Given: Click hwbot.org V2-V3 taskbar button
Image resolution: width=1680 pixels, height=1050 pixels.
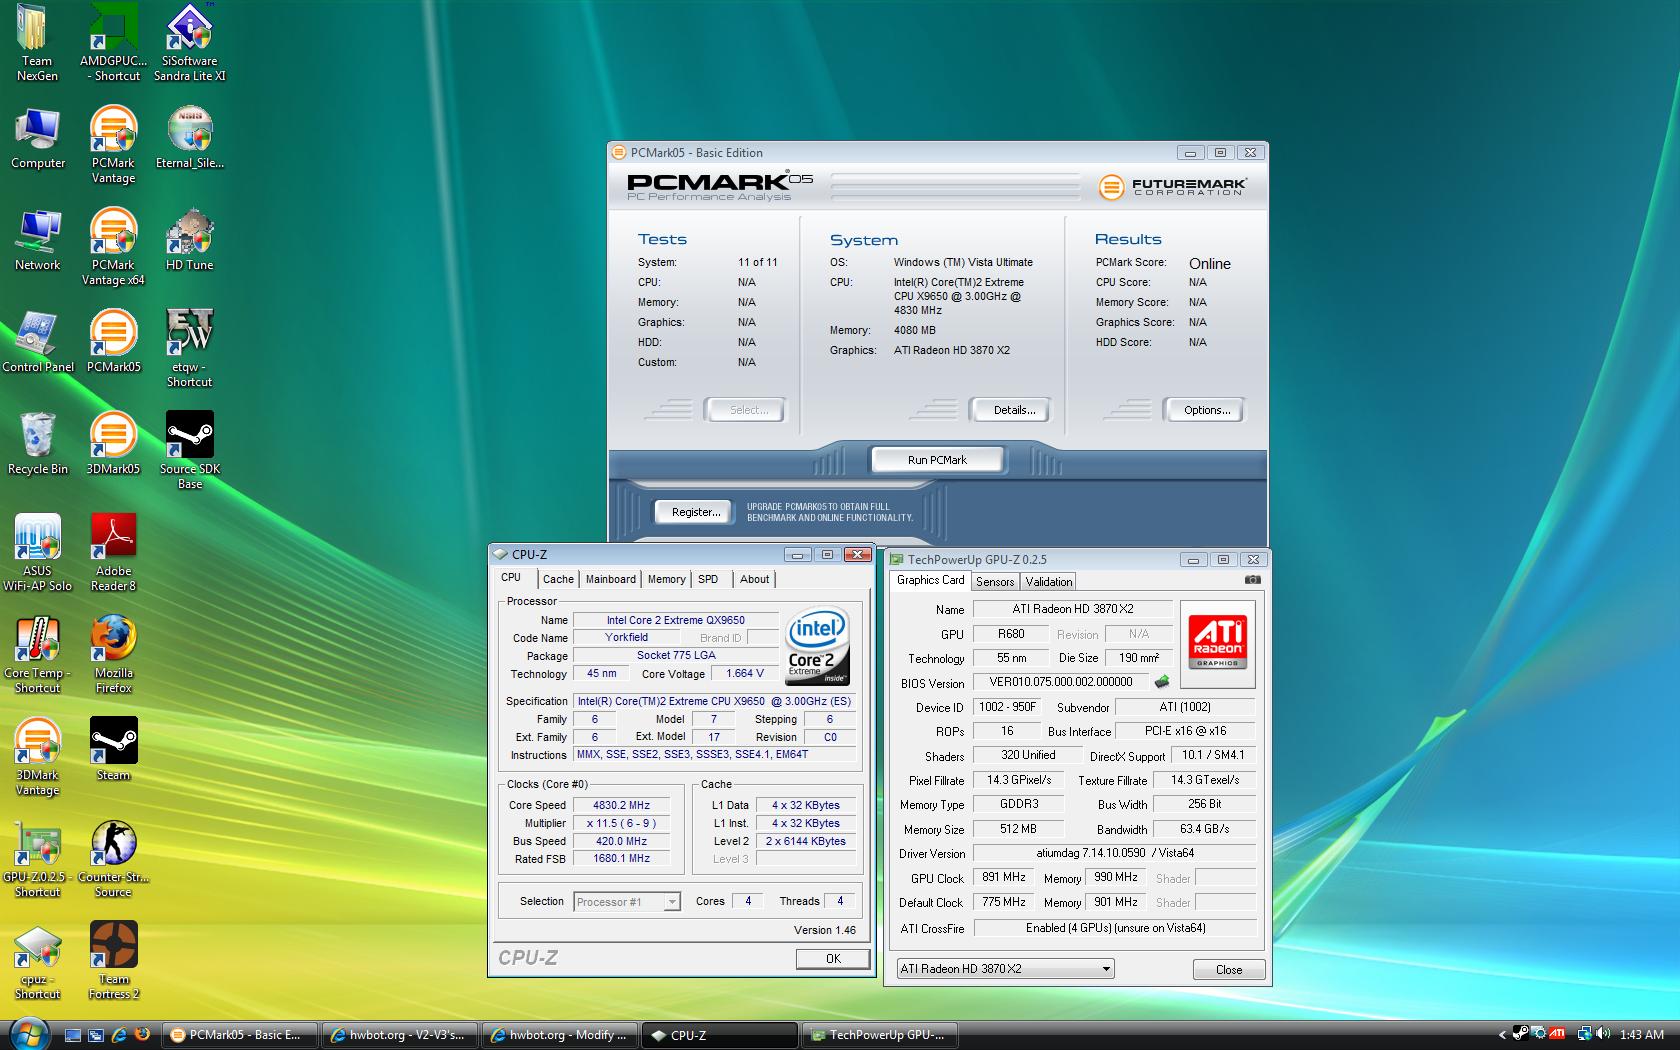Looking at the screenshot, I should pos(400,1035).
